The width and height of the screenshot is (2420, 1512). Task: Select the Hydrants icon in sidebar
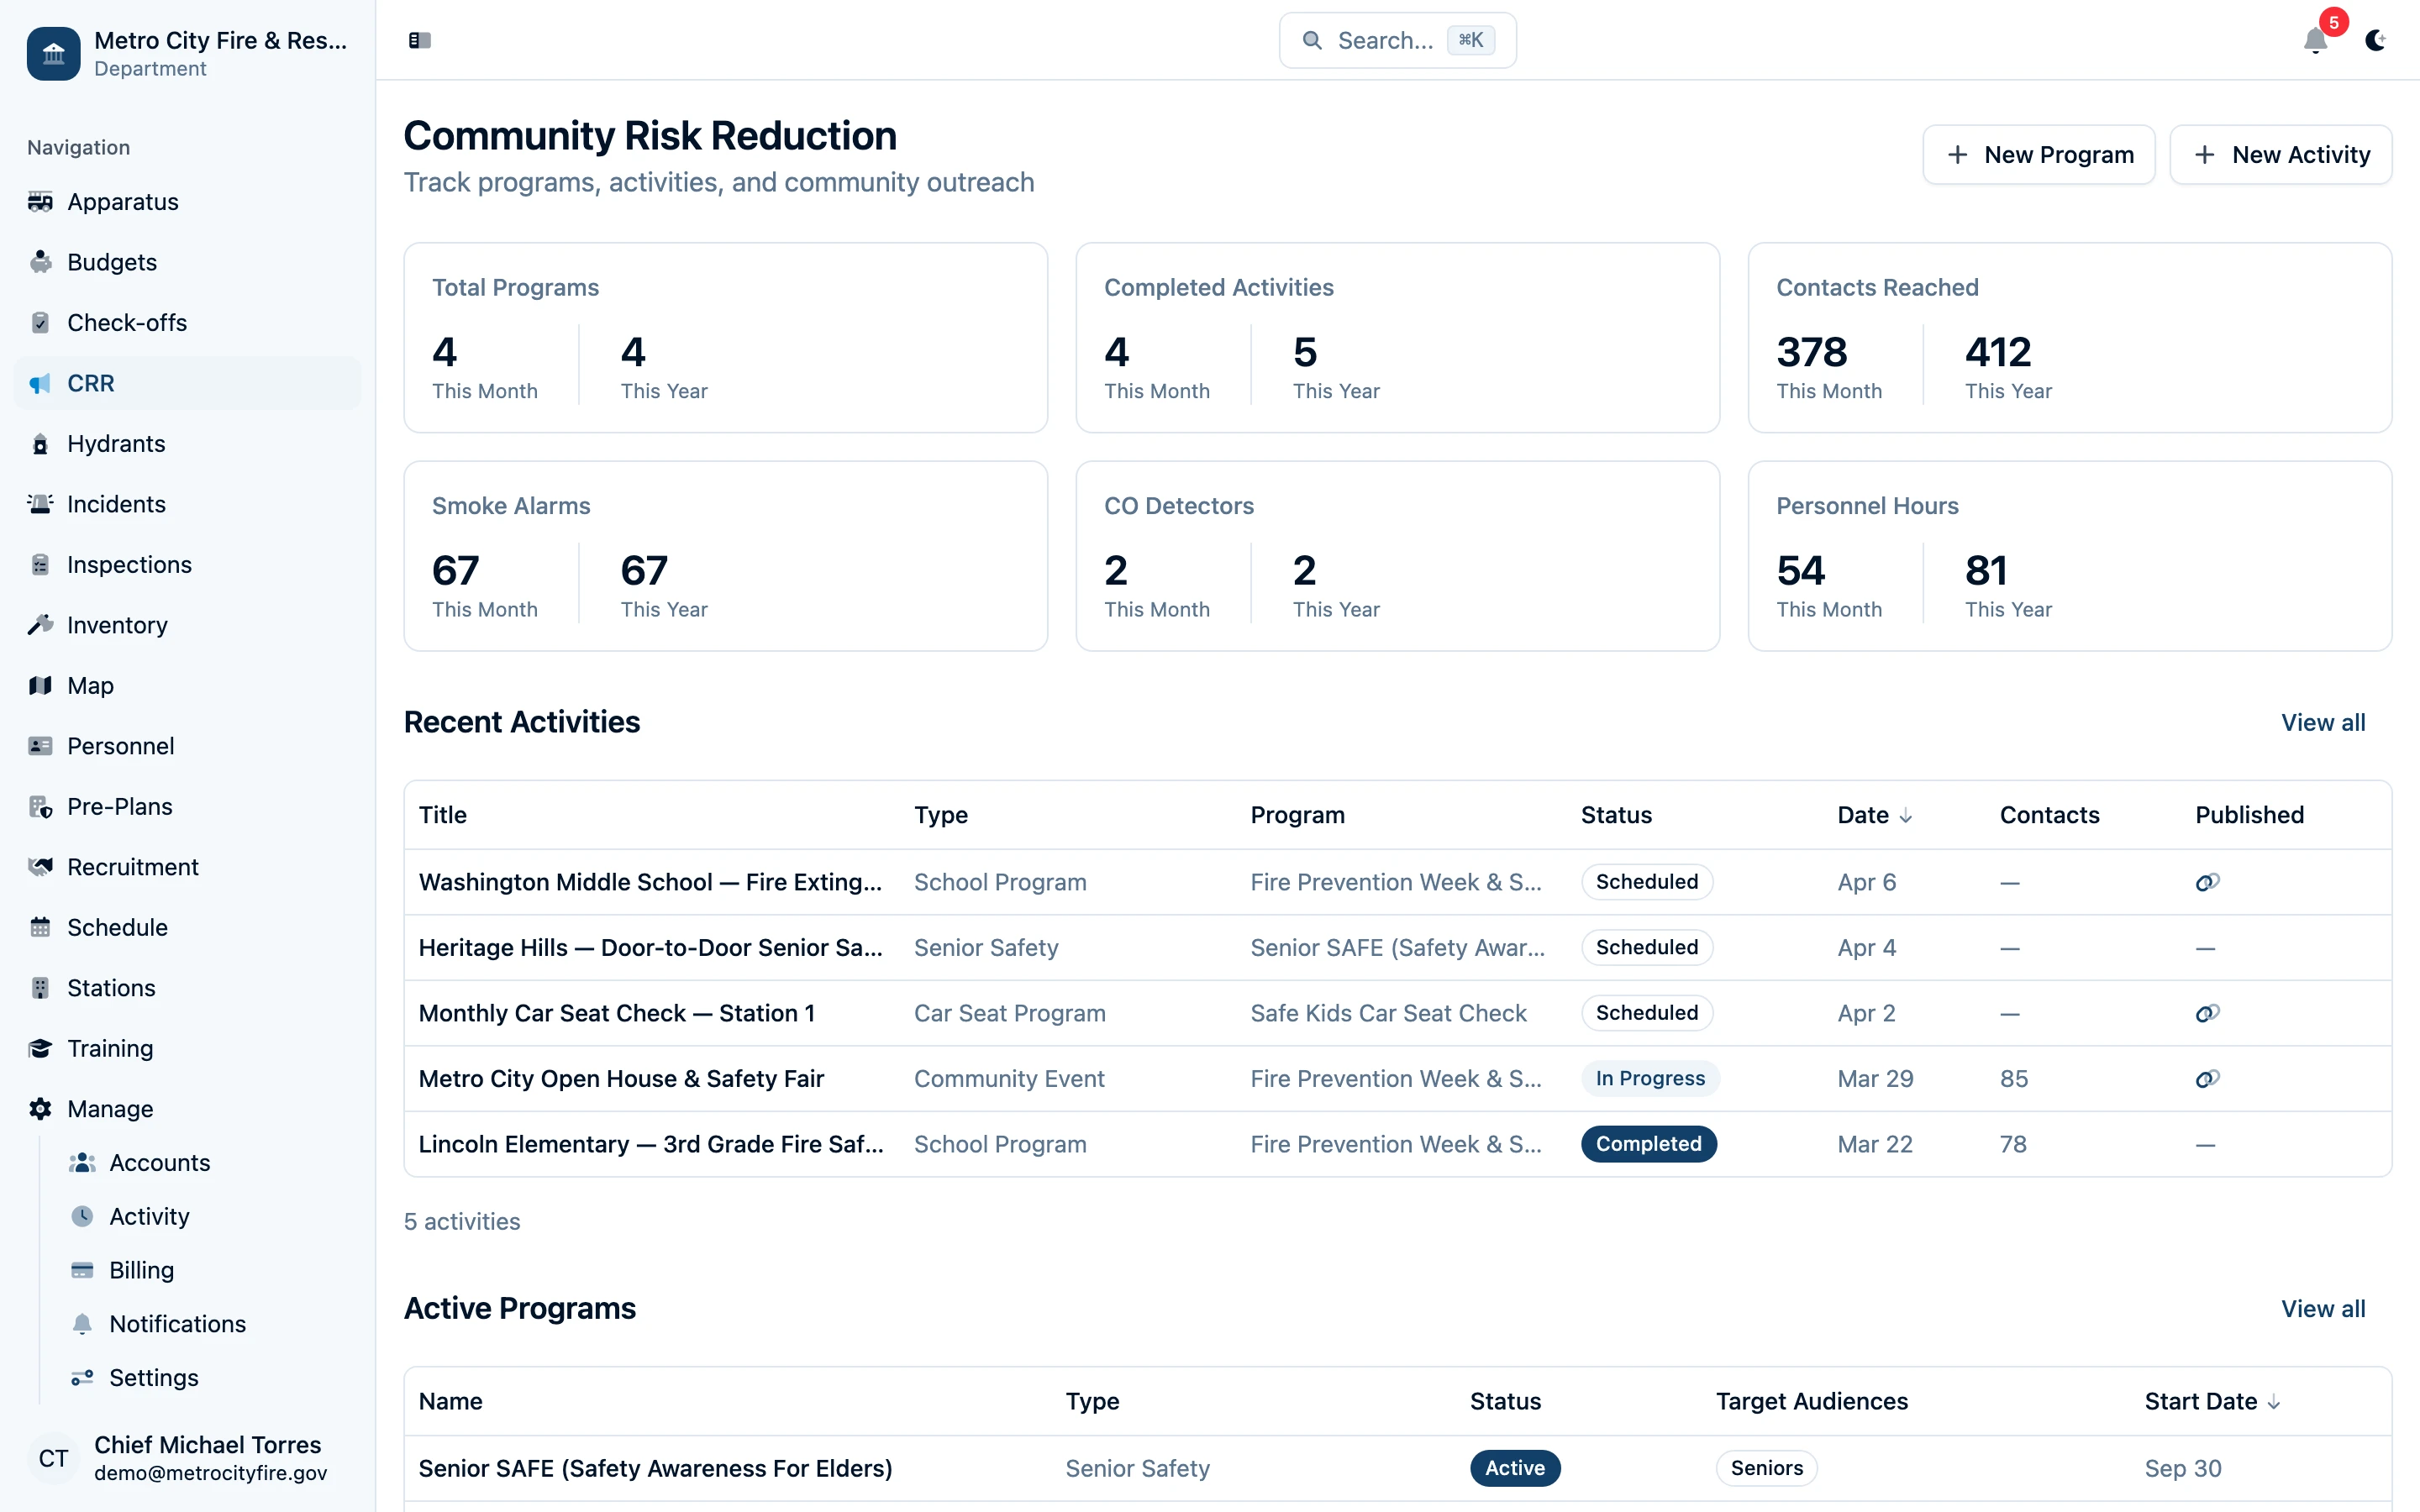40,443
